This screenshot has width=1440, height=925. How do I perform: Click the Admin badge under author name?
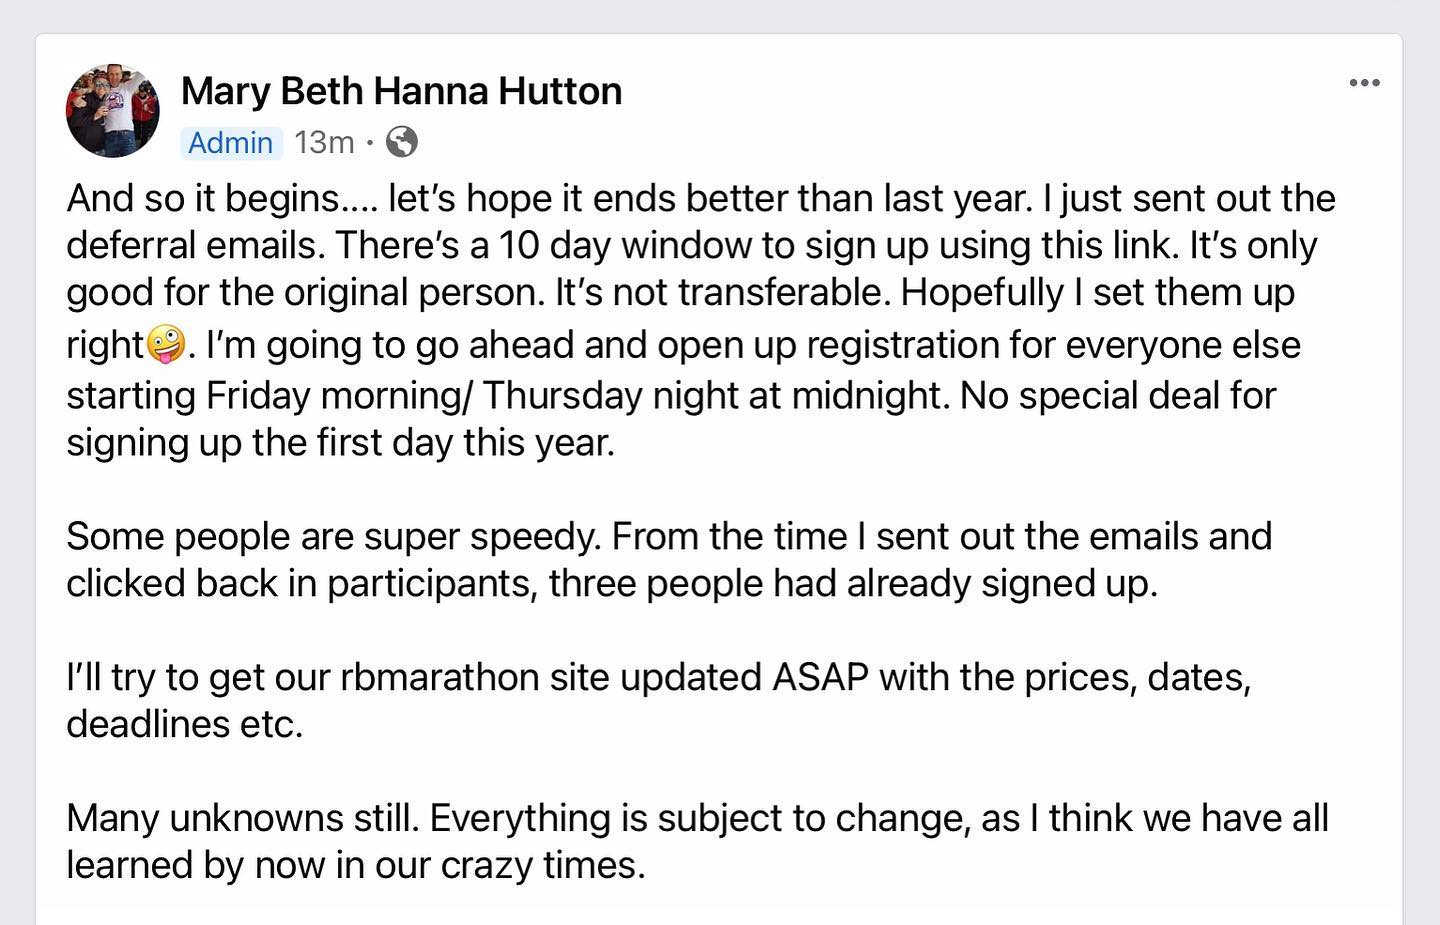pyautogui.click(x=230, y=142)
